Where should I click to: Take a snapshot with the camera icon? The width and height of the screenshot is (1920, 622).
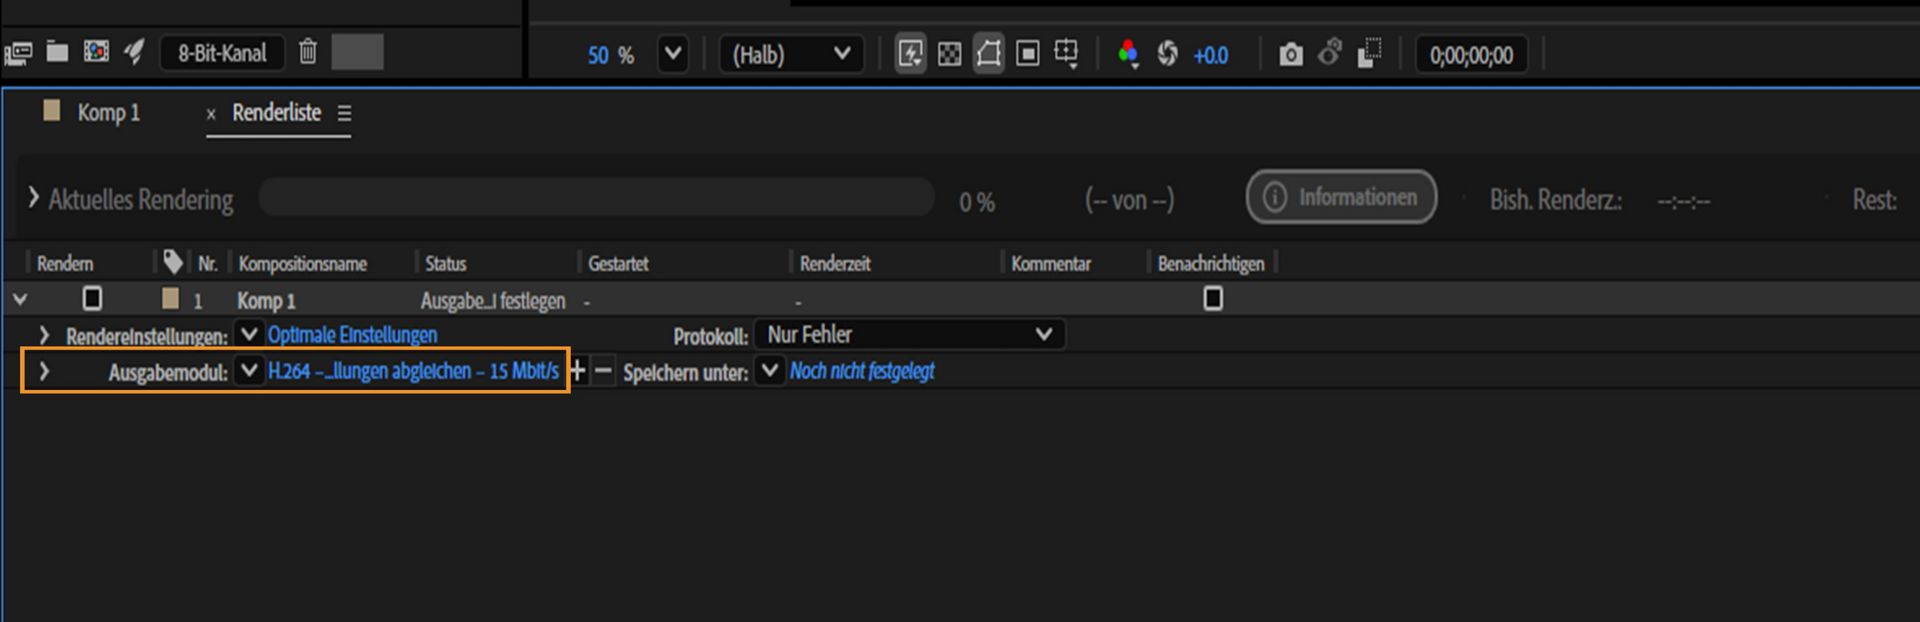1290,54
